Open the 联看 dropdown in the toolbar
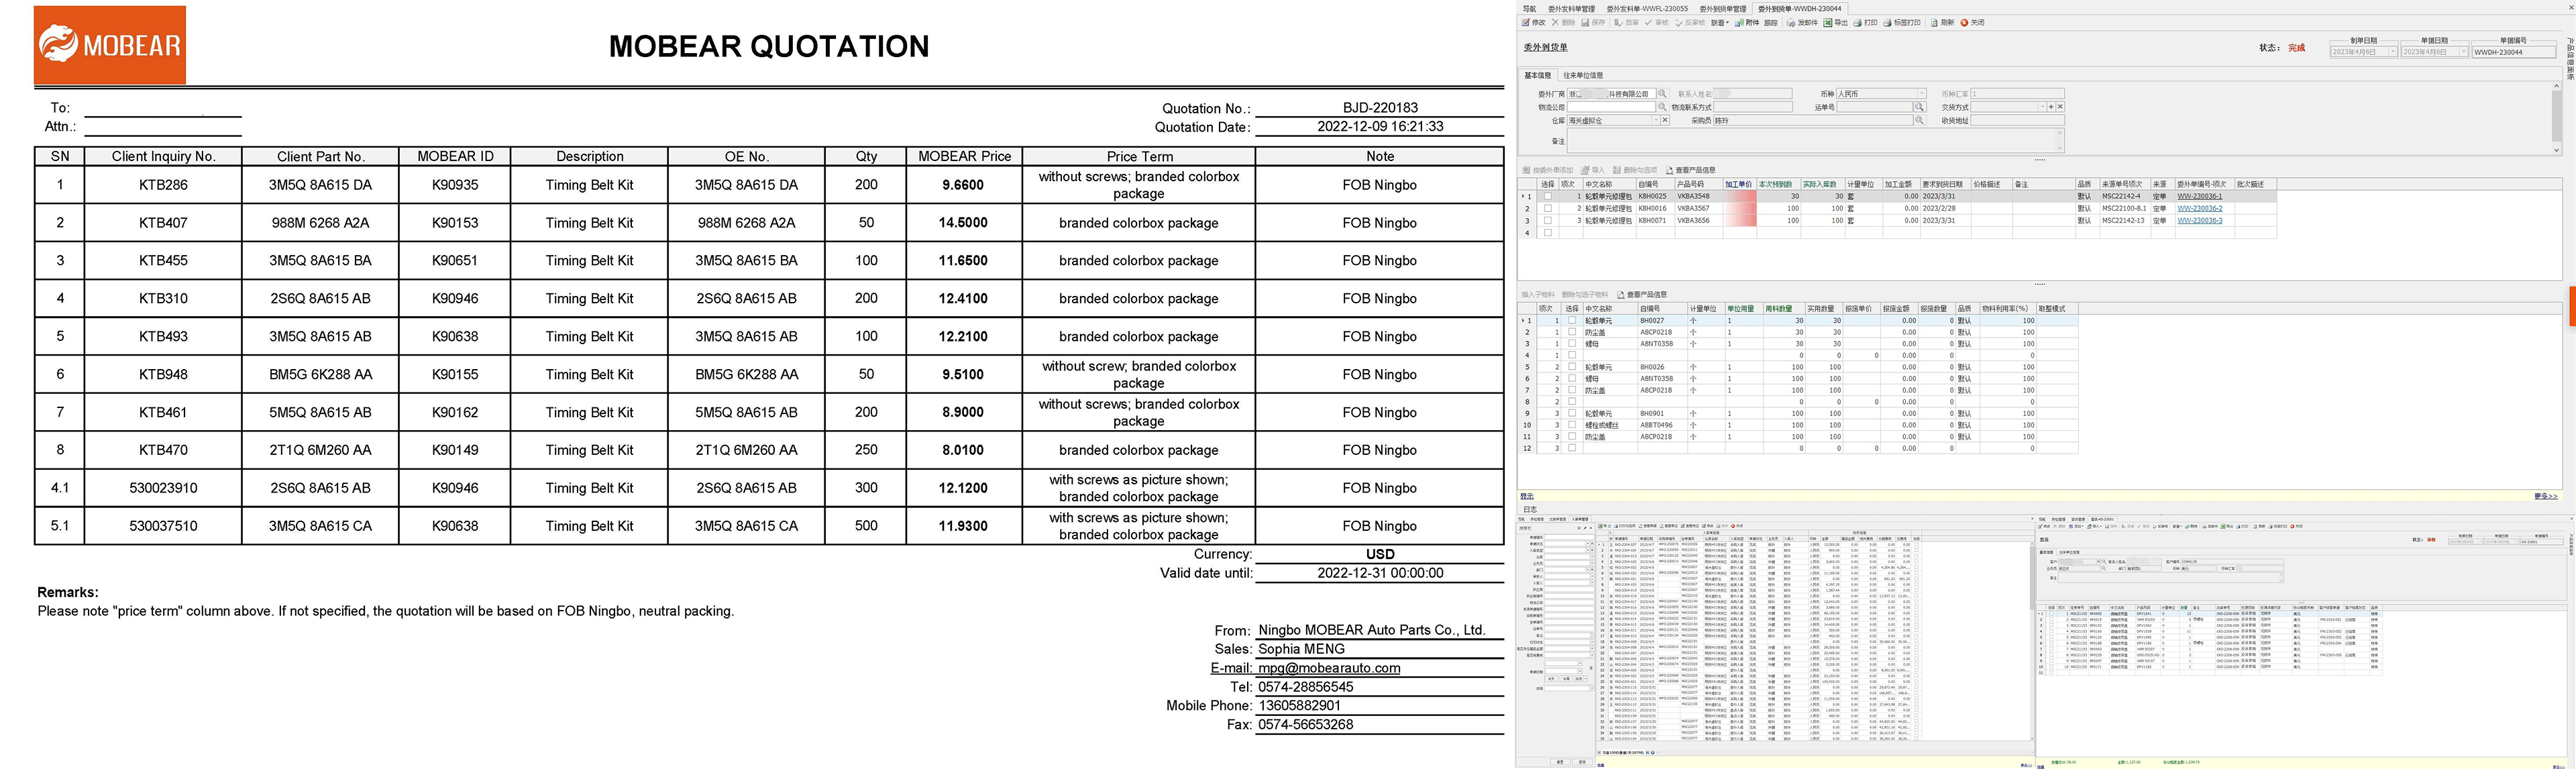Image resolution: width=2576 pixels, height=769 pixels. click(x=1719, y=23)
